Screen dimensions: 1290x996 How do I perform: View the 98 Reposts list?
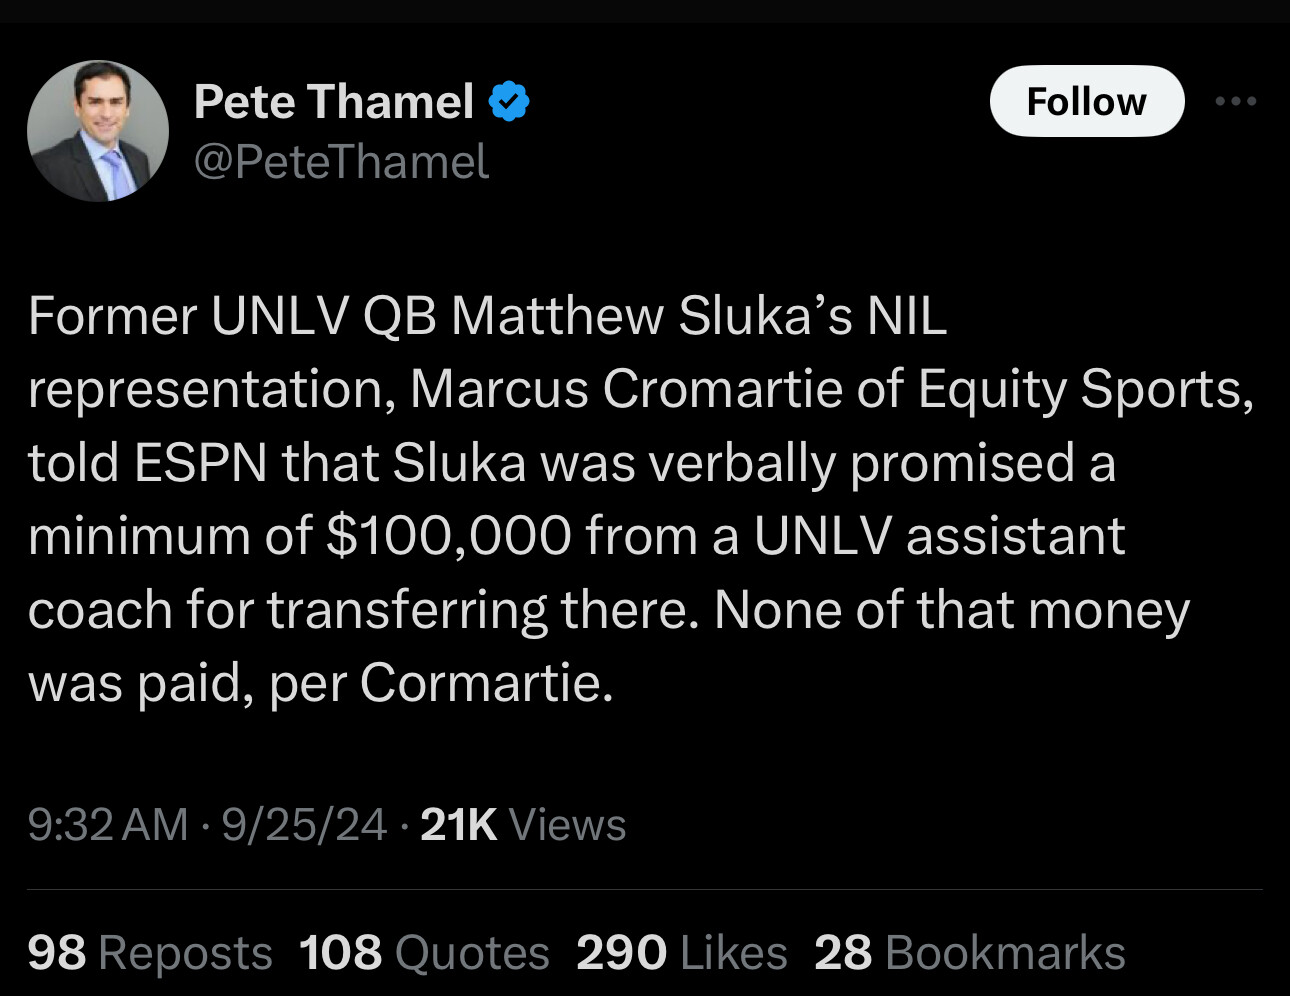(150, 952)
